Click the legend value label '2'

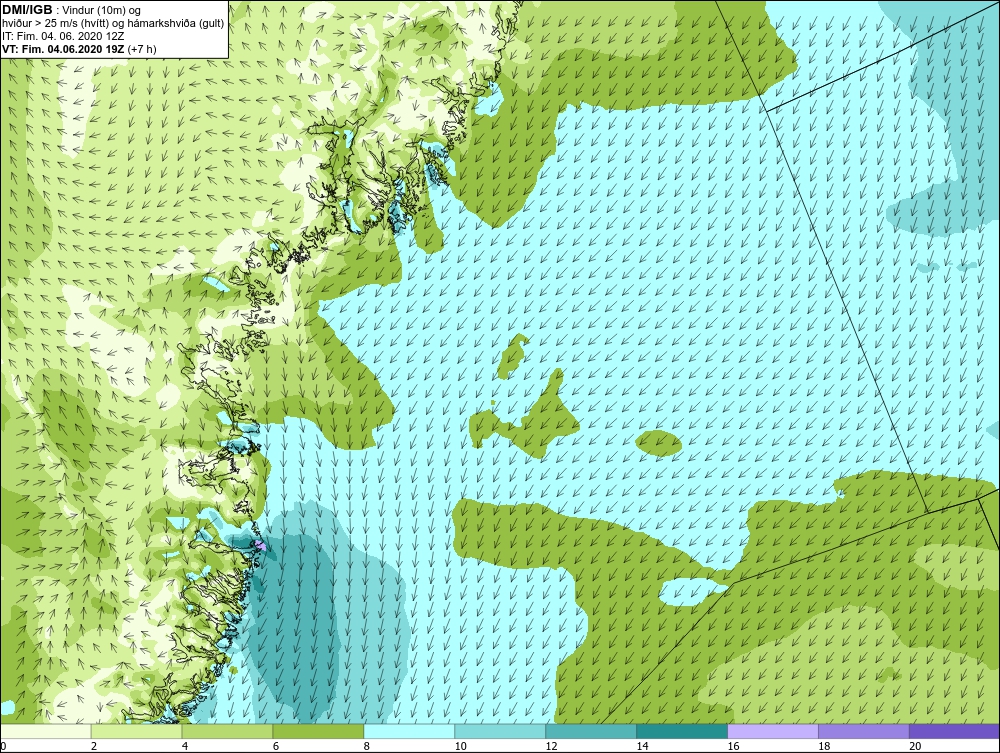94,746
